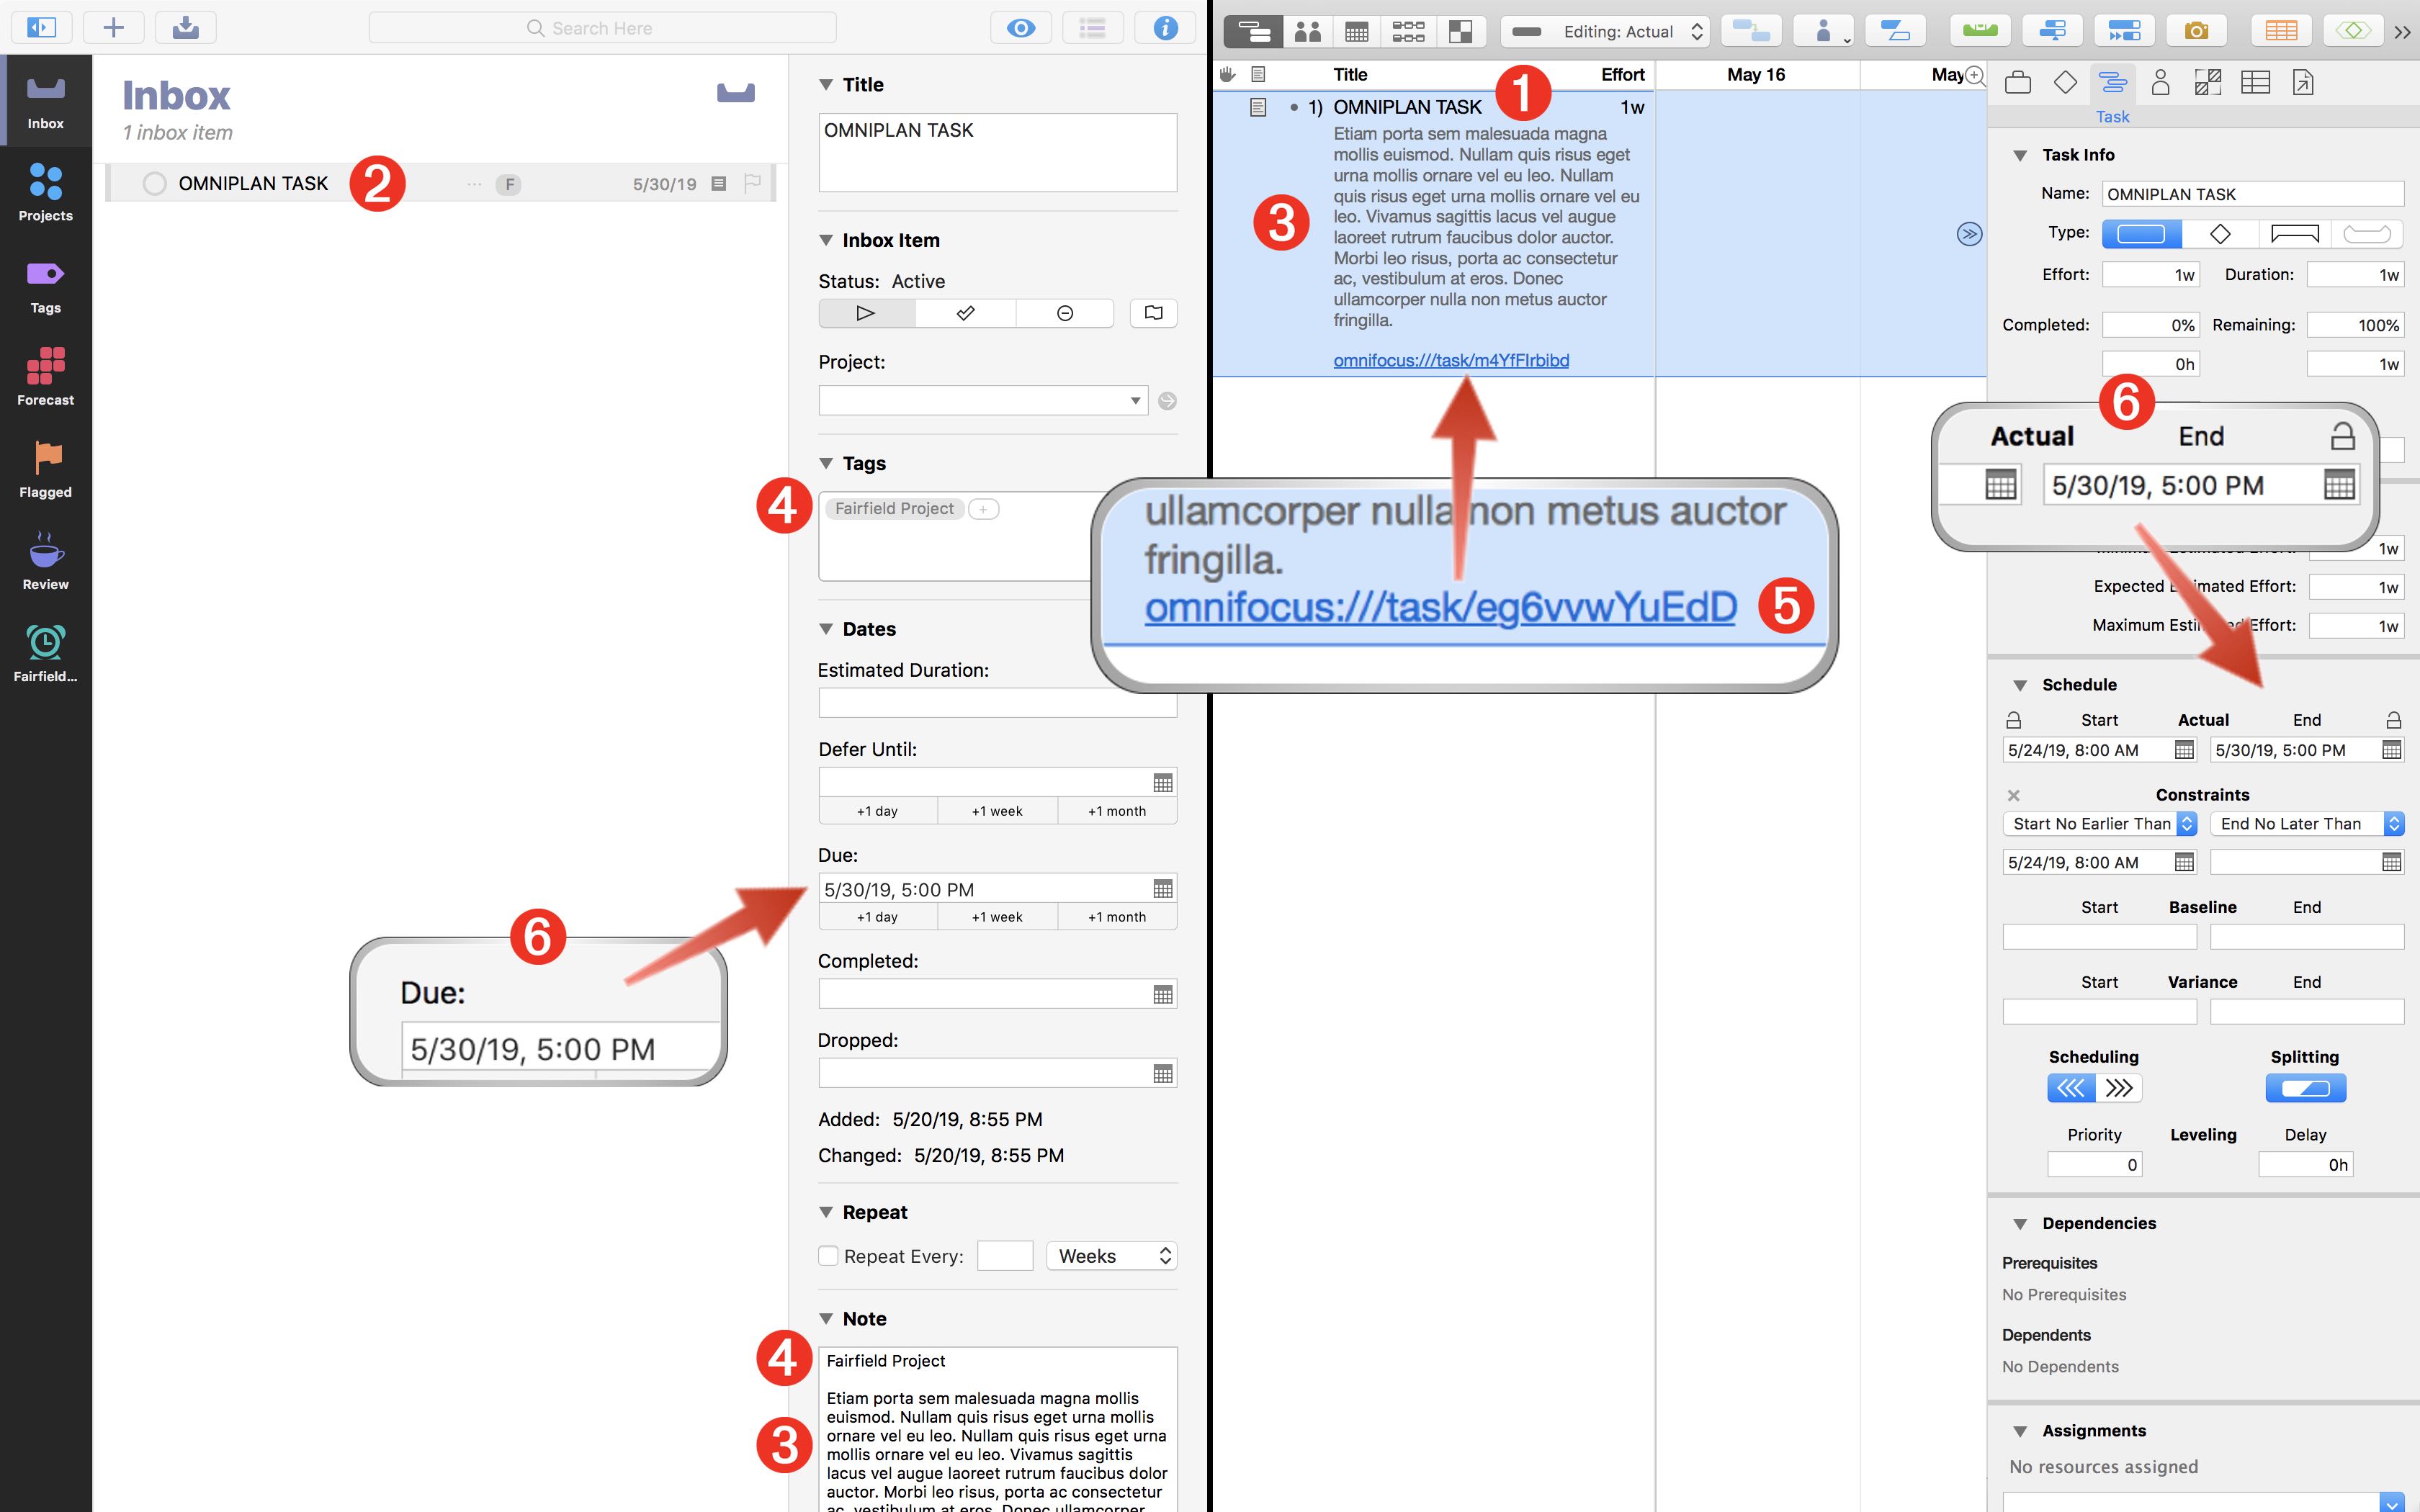Open the Milestones inspector diamond tab
Image resolution: width=2420 pixels, height=1512 pixels.
[x=2065, y=83]
